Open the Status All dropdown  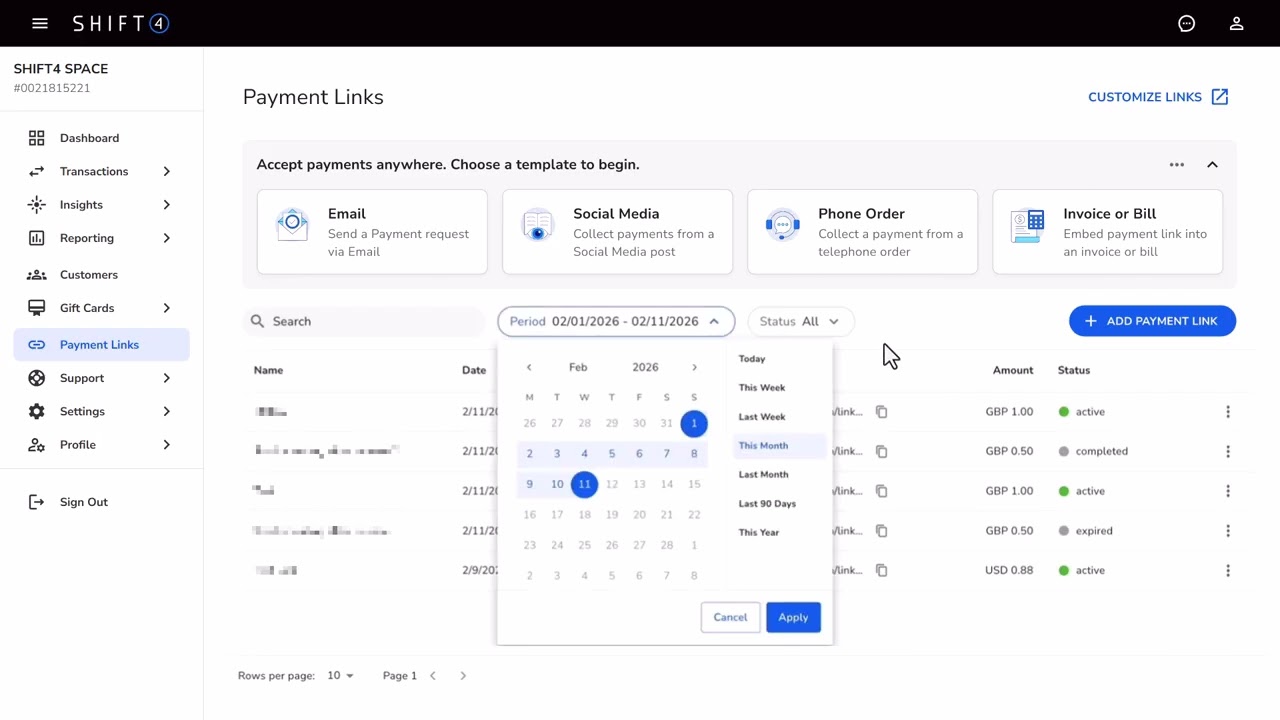coord(800,321)
